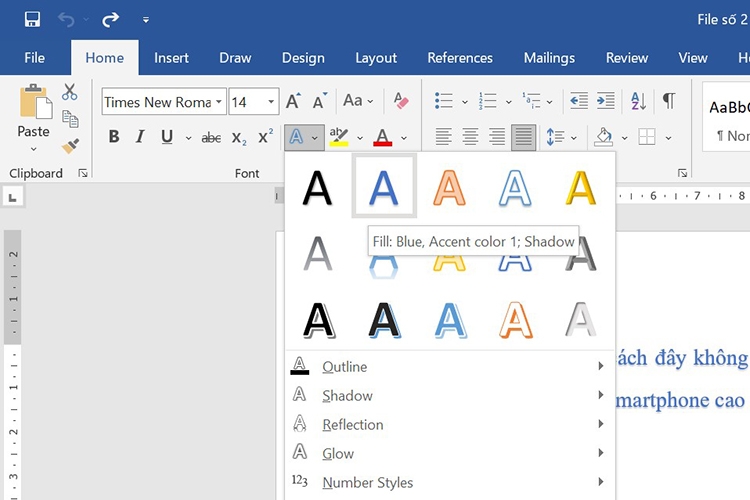
Task: Activate the Format Painter brush
Action: coord(70,145)
